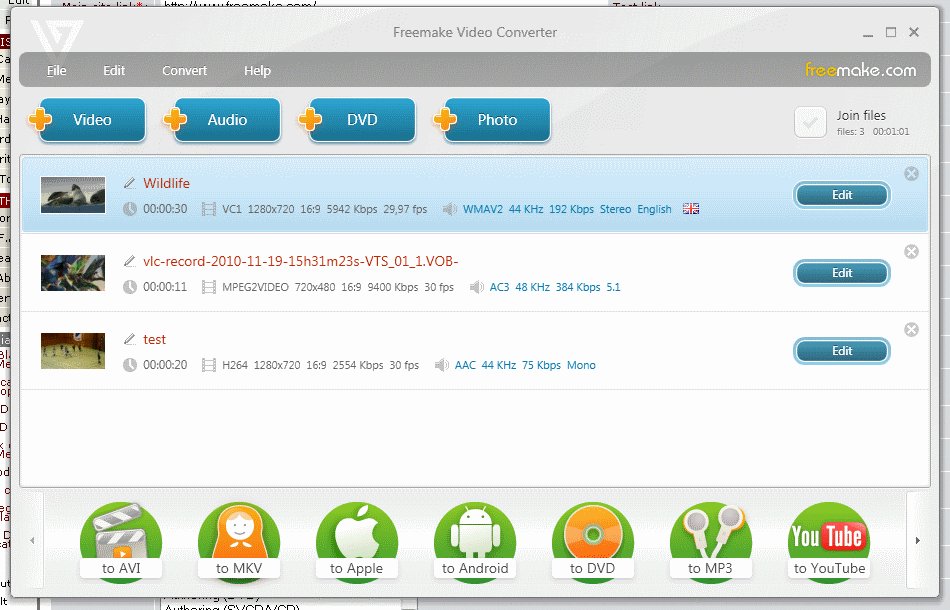Click the test duration clock icon

(x=130, y=365)
